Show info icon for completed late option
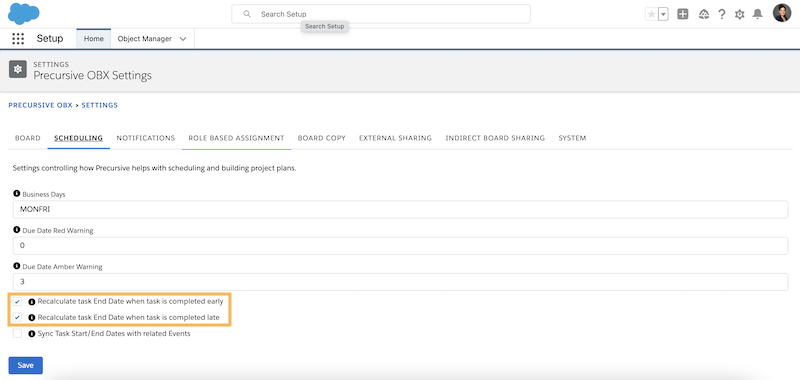 32,317
